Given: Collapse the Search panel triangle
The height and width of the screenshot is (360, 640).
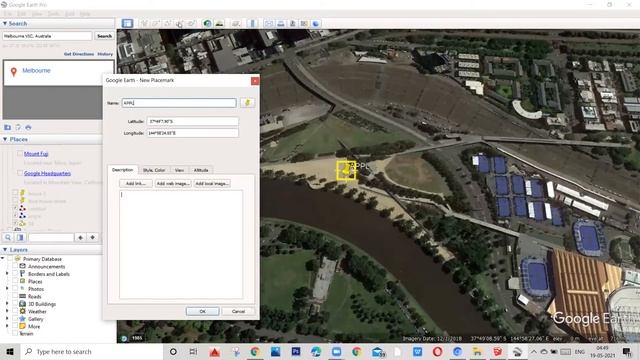Looking at the screenshot, I should tap(5, 24).
